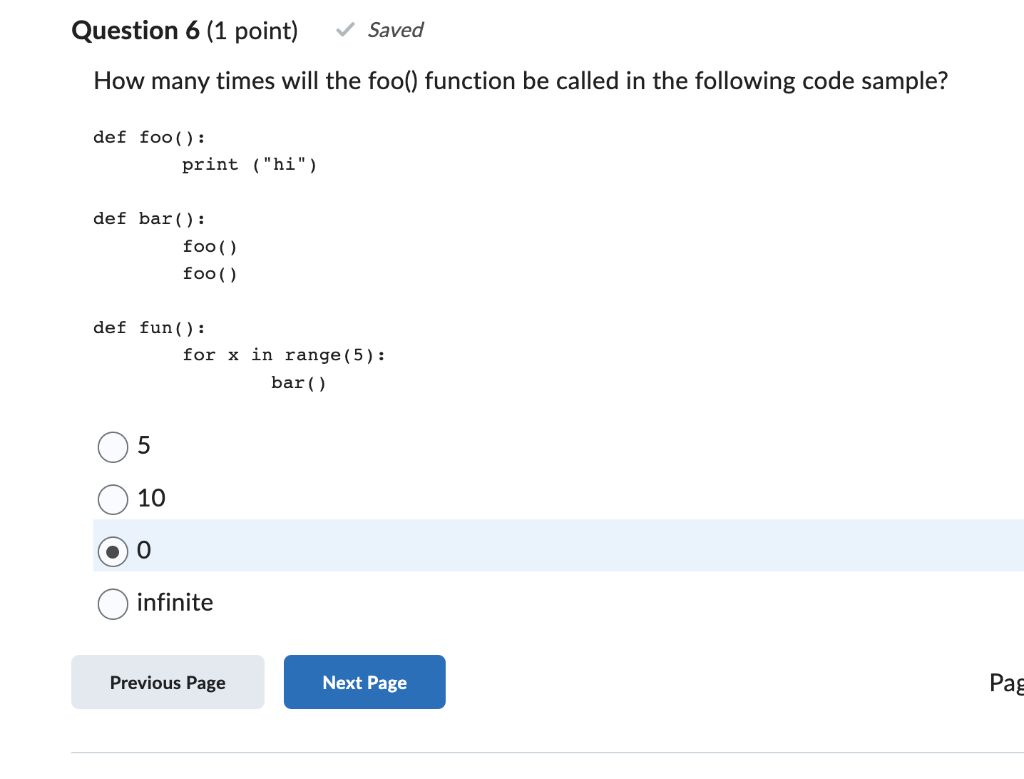Select the "10" answer option
The image size is (1024, 779).
pos(113,499)
